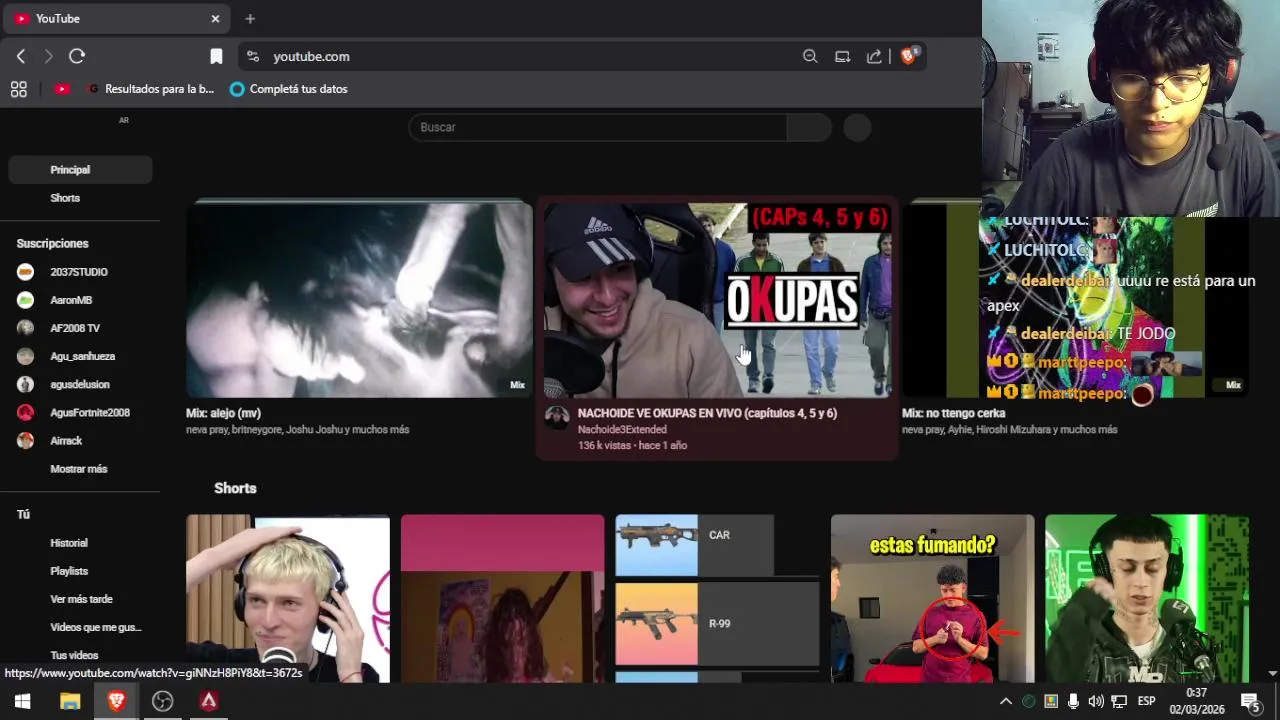This screenshot has height=720, width=1280.
Task: Open the green-background streamer Short
Action: pyautogui.click(x=1147, y=598)
